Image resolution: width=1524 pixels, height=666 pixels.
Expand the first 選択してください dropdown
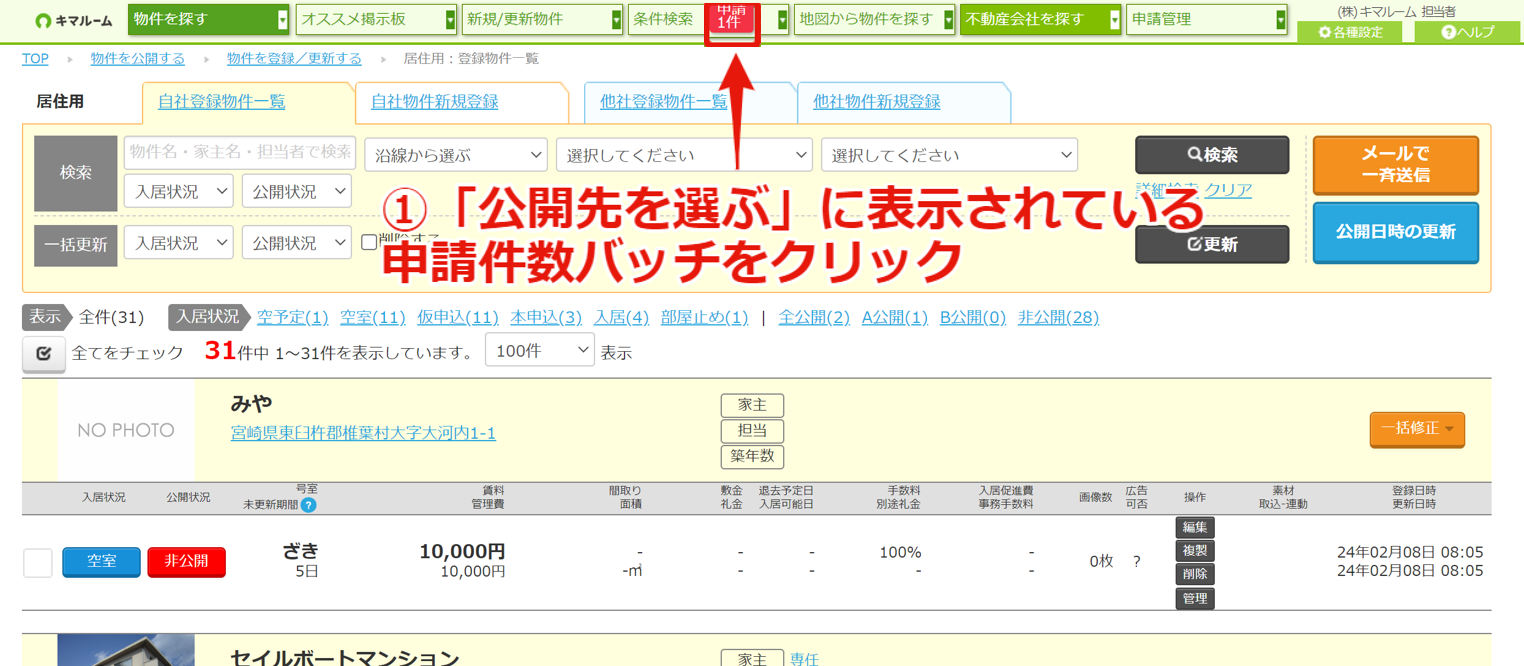684,155
